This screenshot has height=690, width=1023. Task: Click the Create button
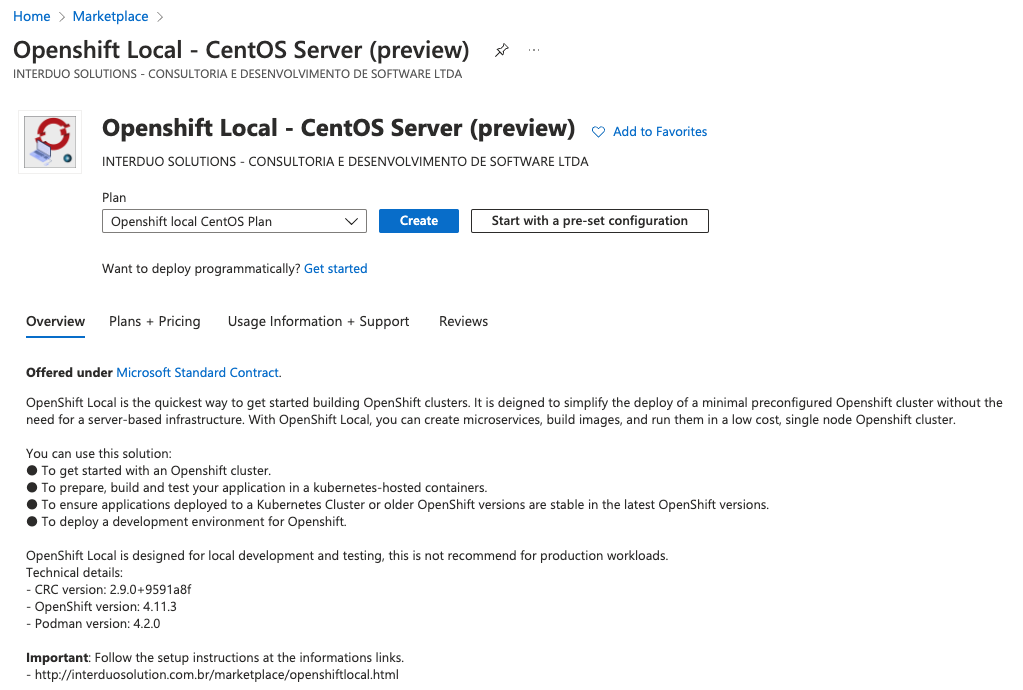[419, 221]
